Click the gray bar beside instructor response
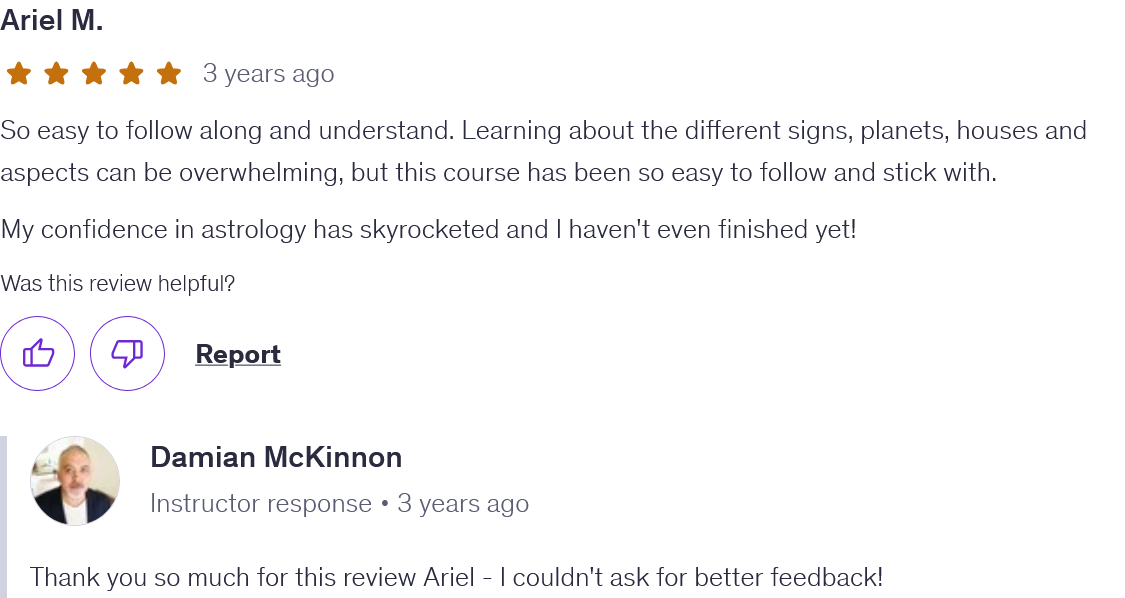This screenshot has height=598, width=1125. pos(3,517)
